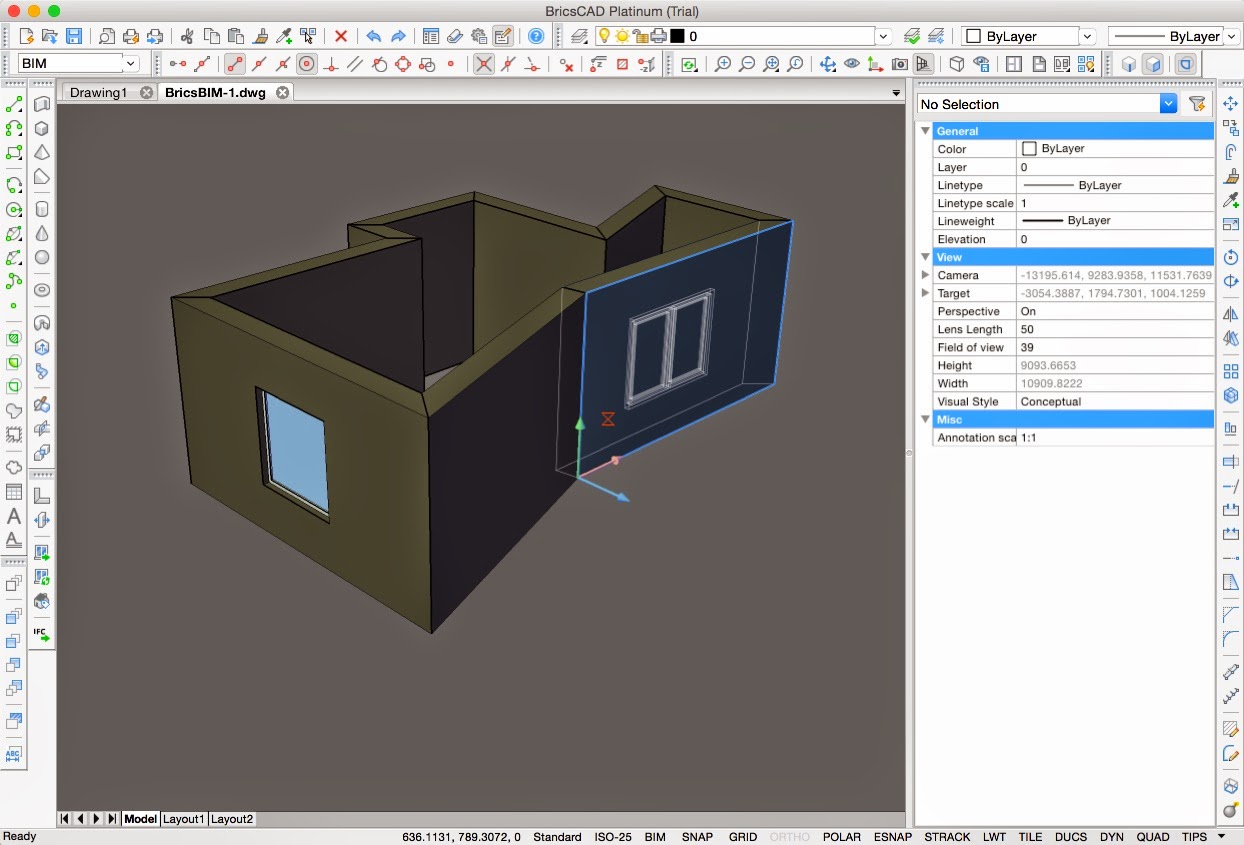
Task: Switch to the BricsBIM-1.dwg tab
Action: 215,92
